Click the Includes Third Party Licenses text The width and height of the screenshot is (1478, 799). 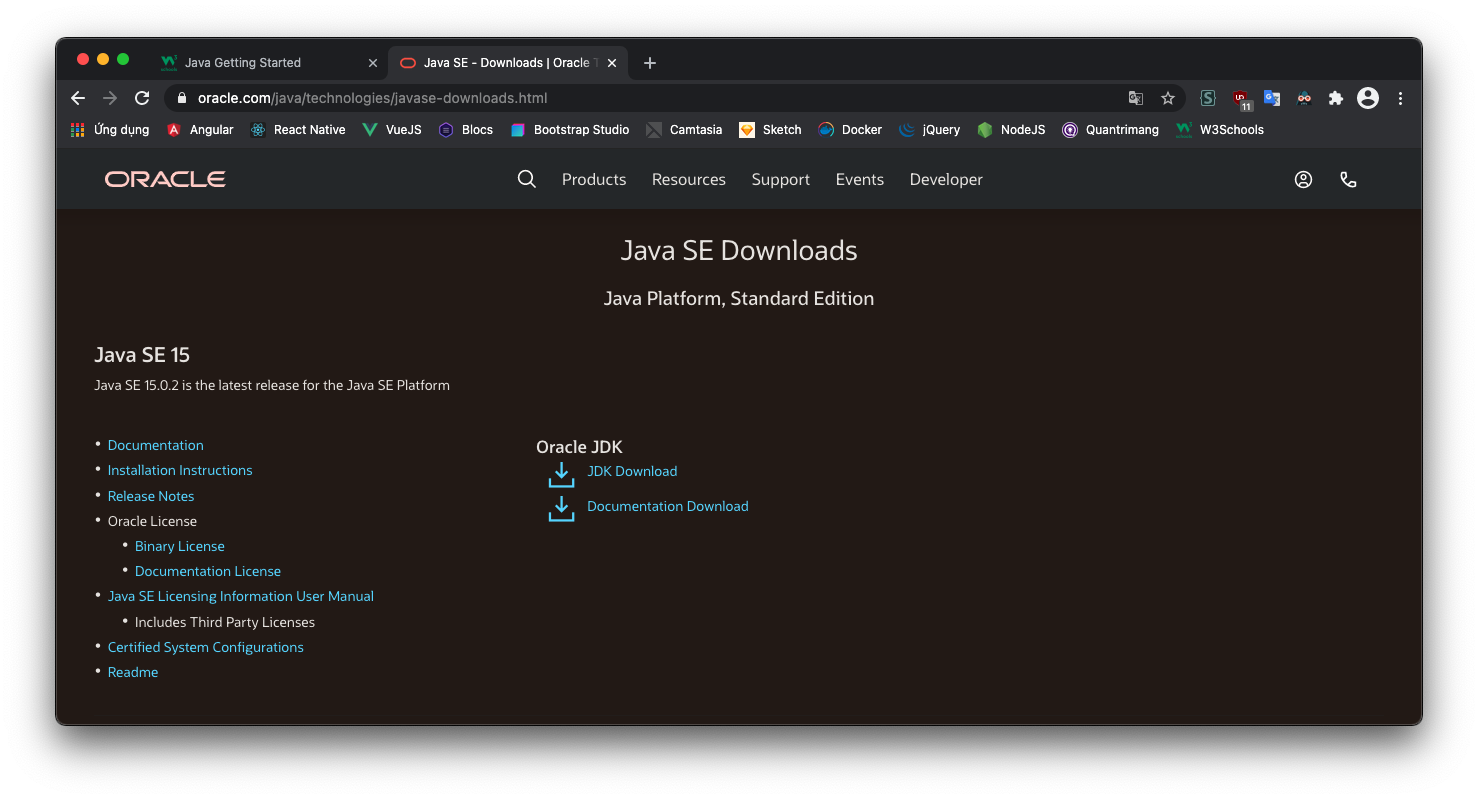click(225, 622)
